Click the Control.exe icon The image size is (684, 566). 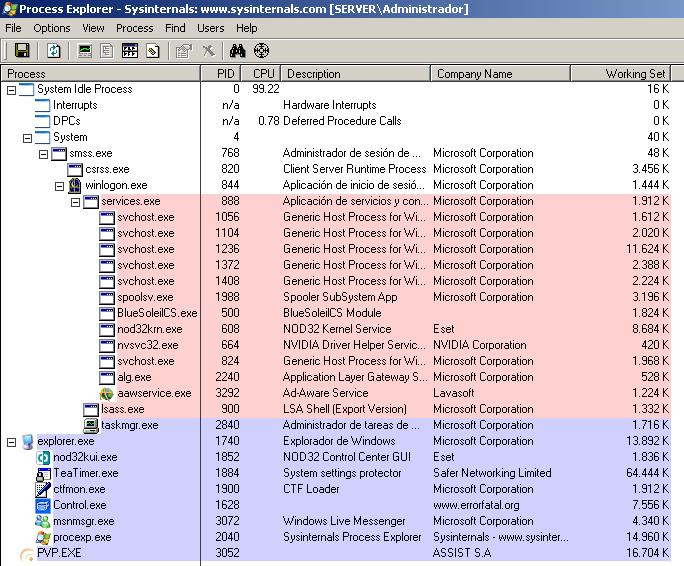coord(43,506)
